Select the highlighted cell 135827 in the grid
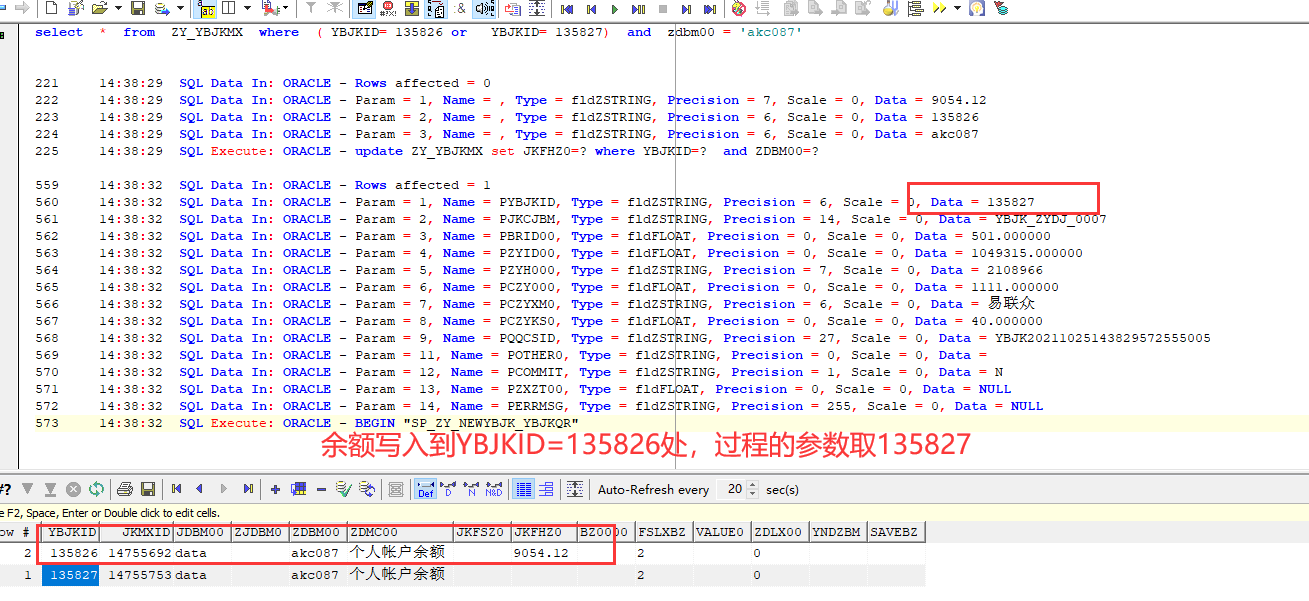The height and width of the screenshot is (601, 1309). pyautogui.click(x=70, y=575)
